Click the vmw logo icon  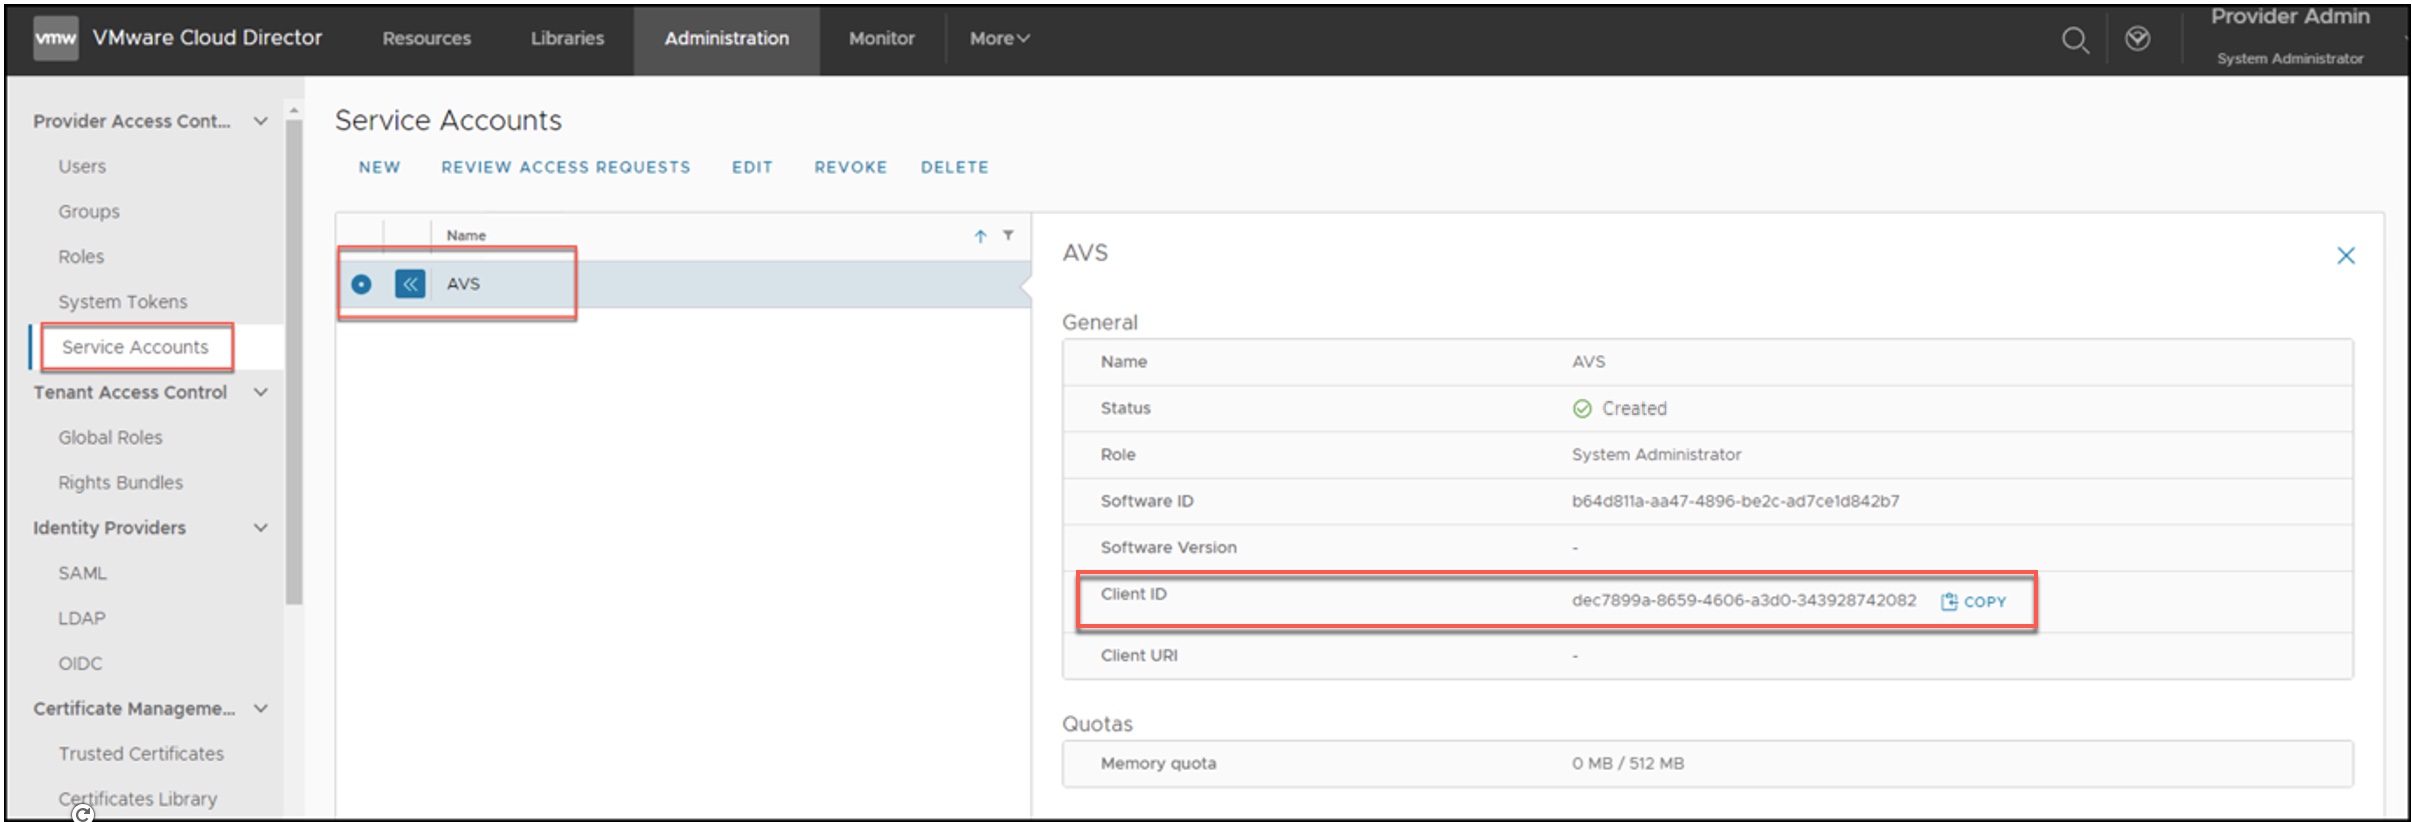pyautogui.click(x=55, y=39)
